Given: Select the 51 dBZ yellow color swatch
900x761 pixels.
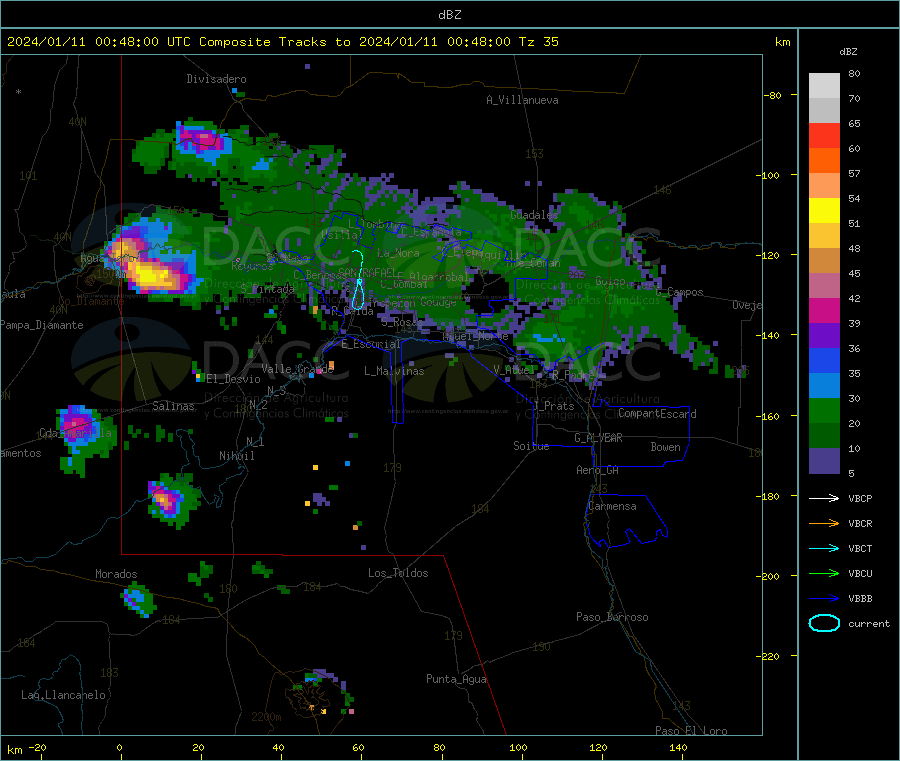Looking at the screenshot, I should 824,211.
